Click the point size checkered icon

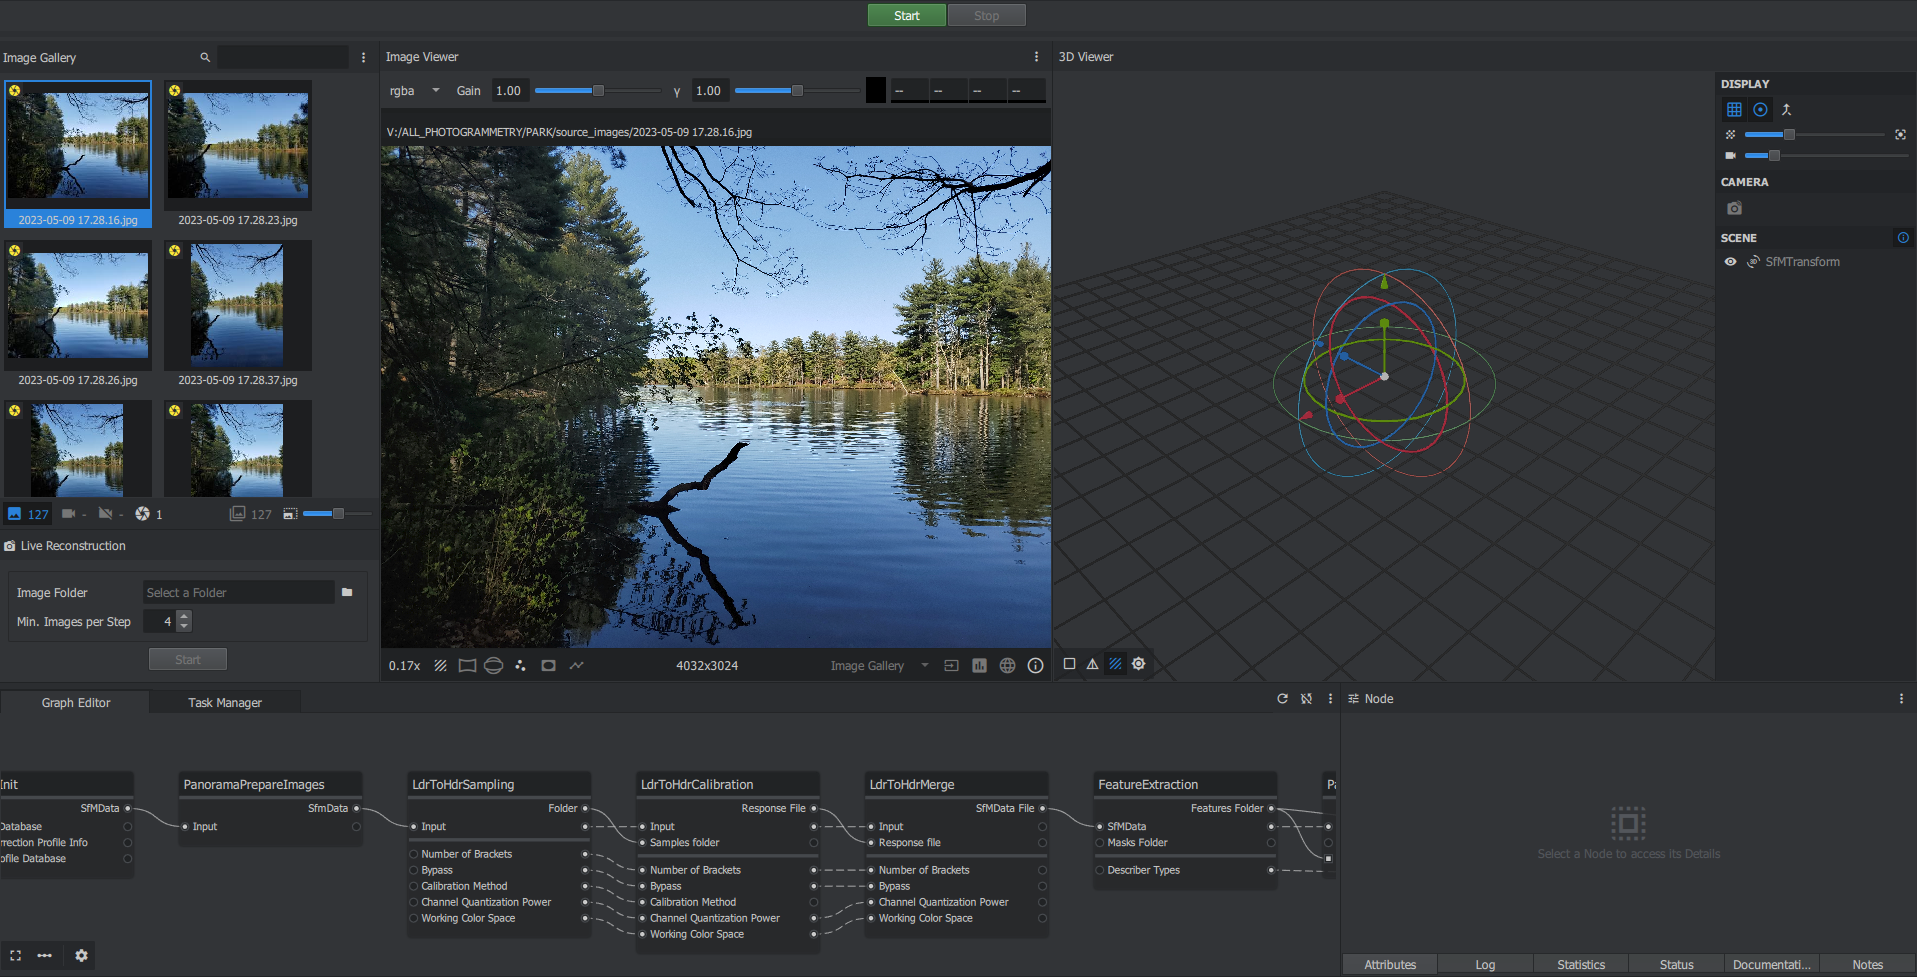point(1730,135)
